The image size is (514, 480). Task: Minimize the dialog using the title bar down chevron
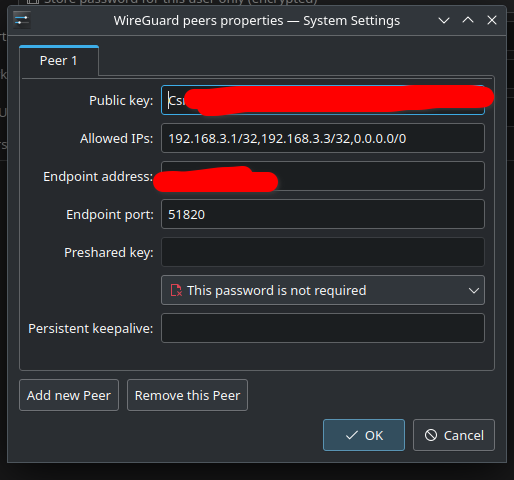click(x=444, y=20)
